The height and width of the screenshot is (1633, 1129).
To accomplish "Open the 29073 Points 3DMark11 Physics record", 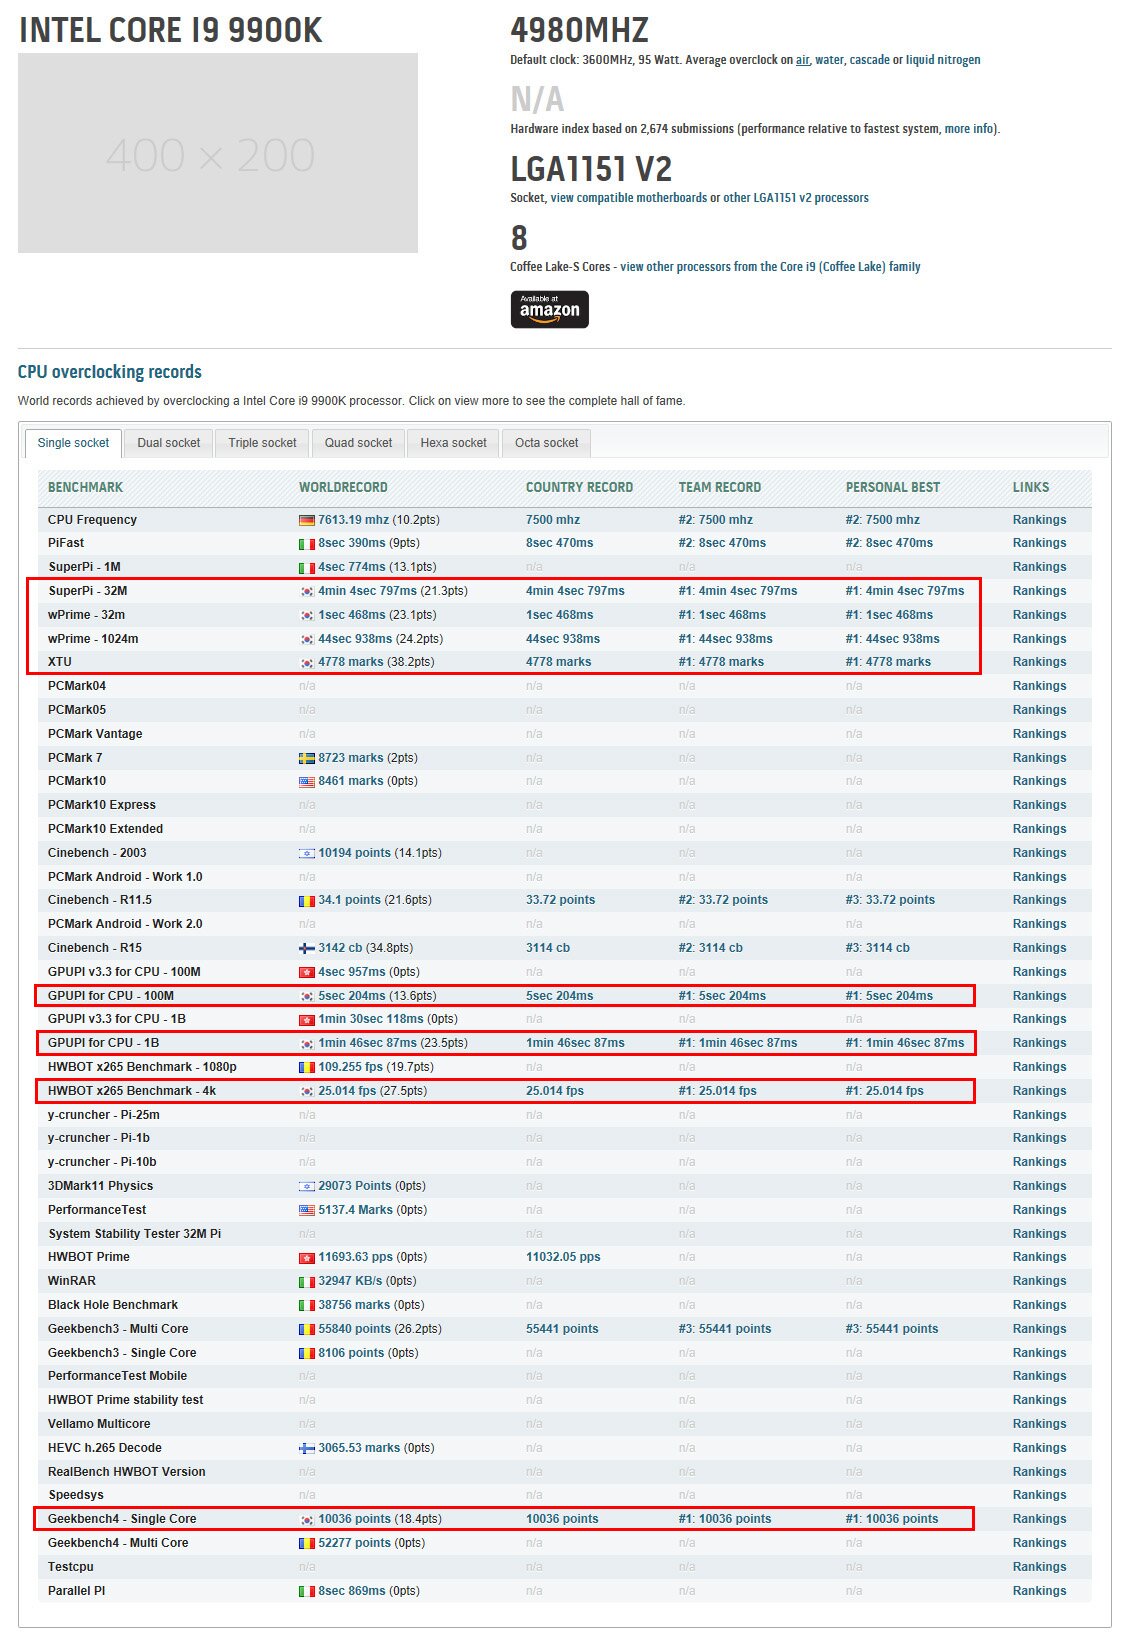I will coord(355,1186).
